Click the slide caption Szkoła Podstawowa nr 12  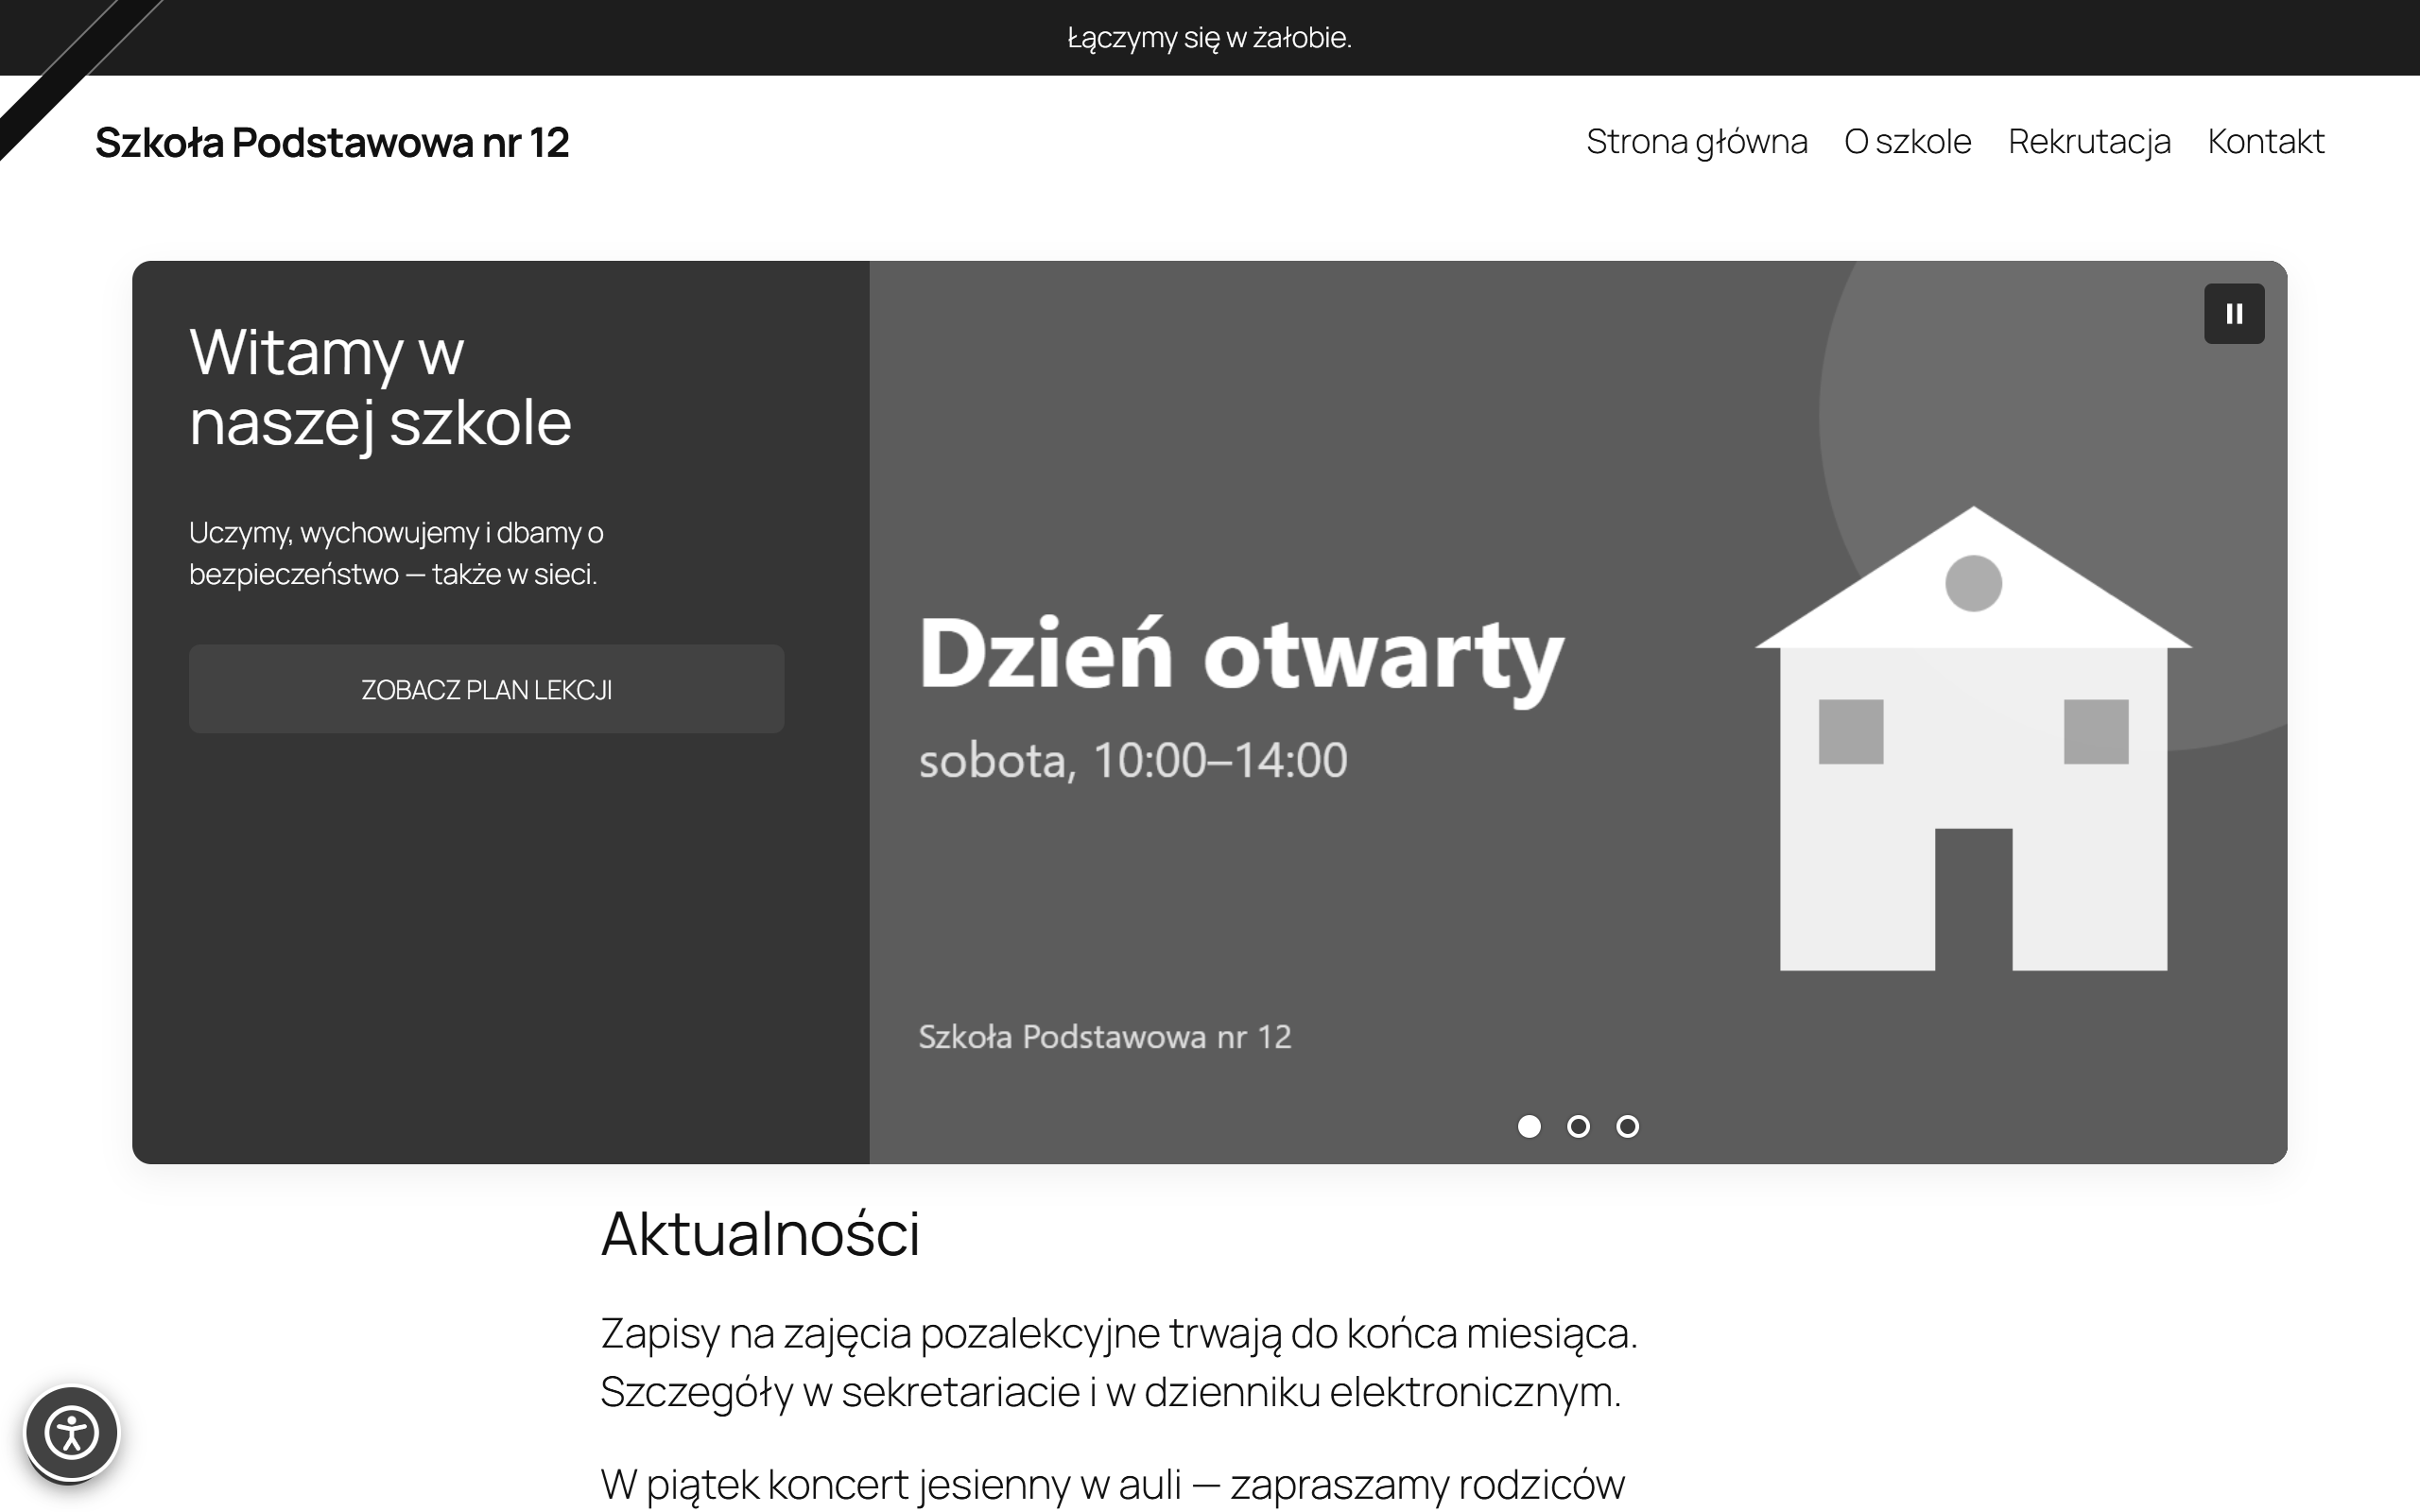point(1105,1037)
